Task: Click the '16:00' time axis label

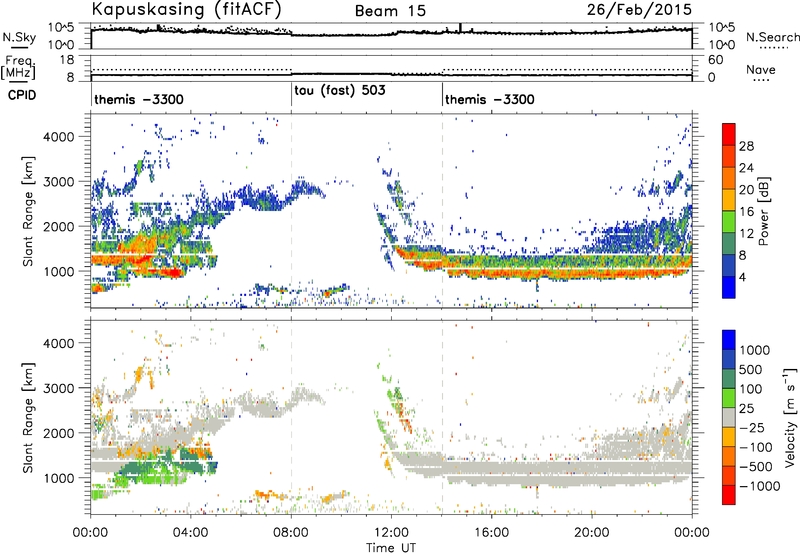Action: click(x=491, y=533)
